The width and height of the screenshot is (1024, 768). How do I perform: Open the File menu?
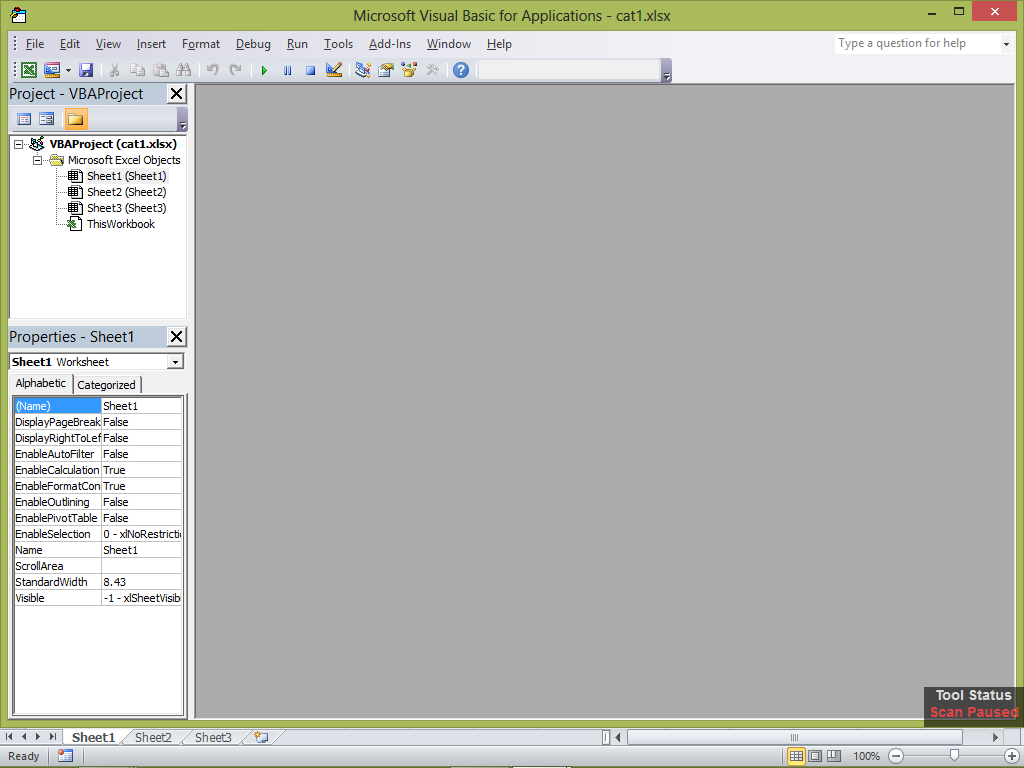(x=35, y=44)
